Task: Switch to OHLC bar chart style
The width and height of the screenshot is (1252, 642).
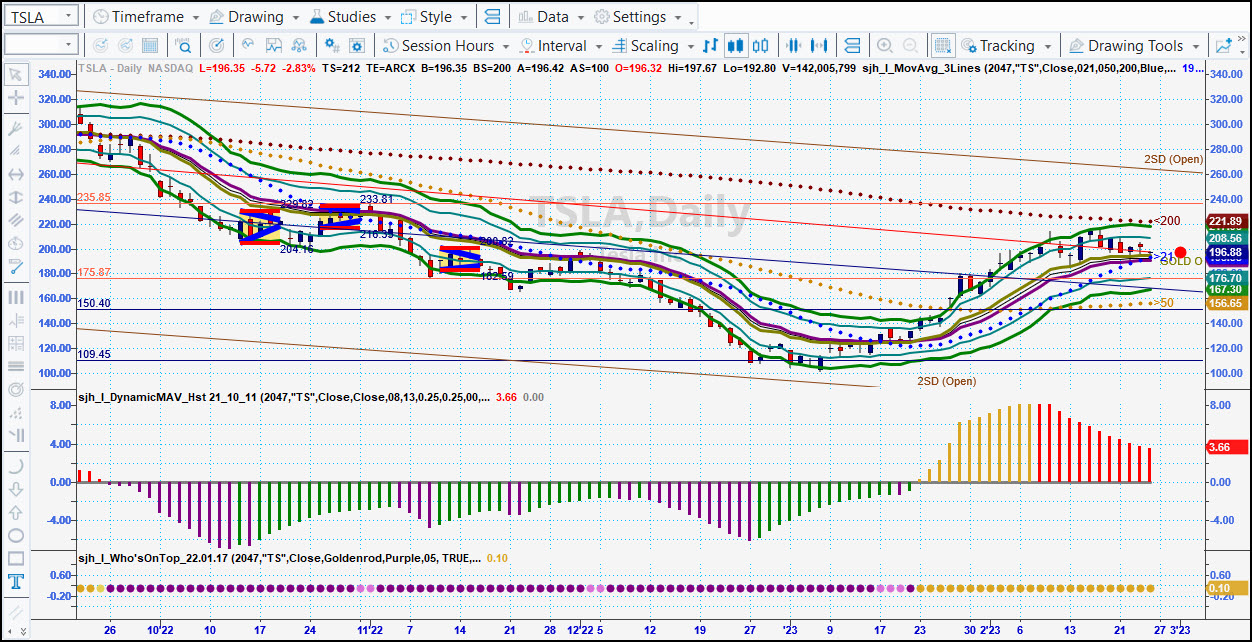Action: (x=711, y=45)
